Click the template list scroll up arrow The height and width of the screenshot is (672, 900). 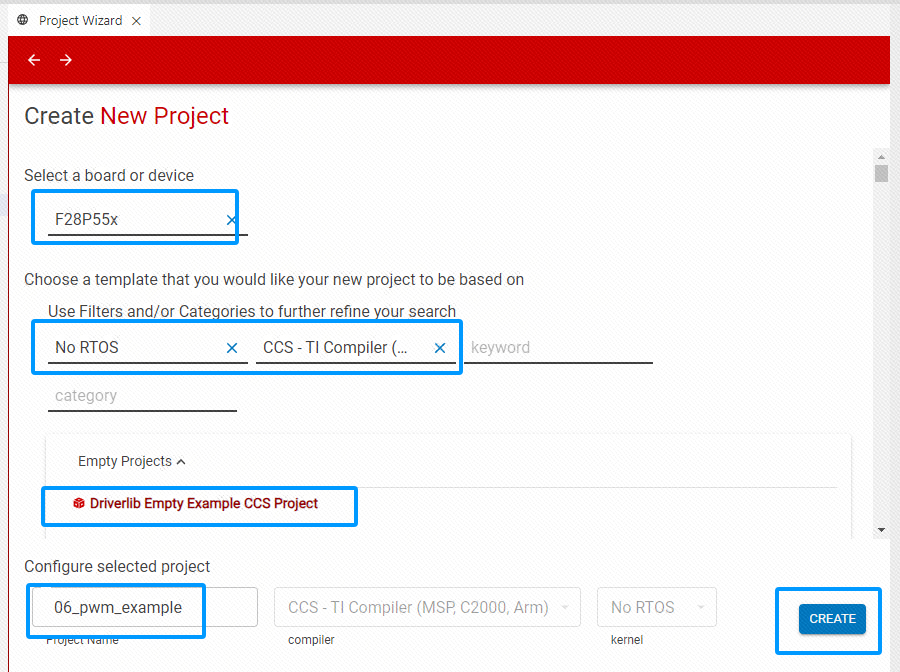(881, 157)
